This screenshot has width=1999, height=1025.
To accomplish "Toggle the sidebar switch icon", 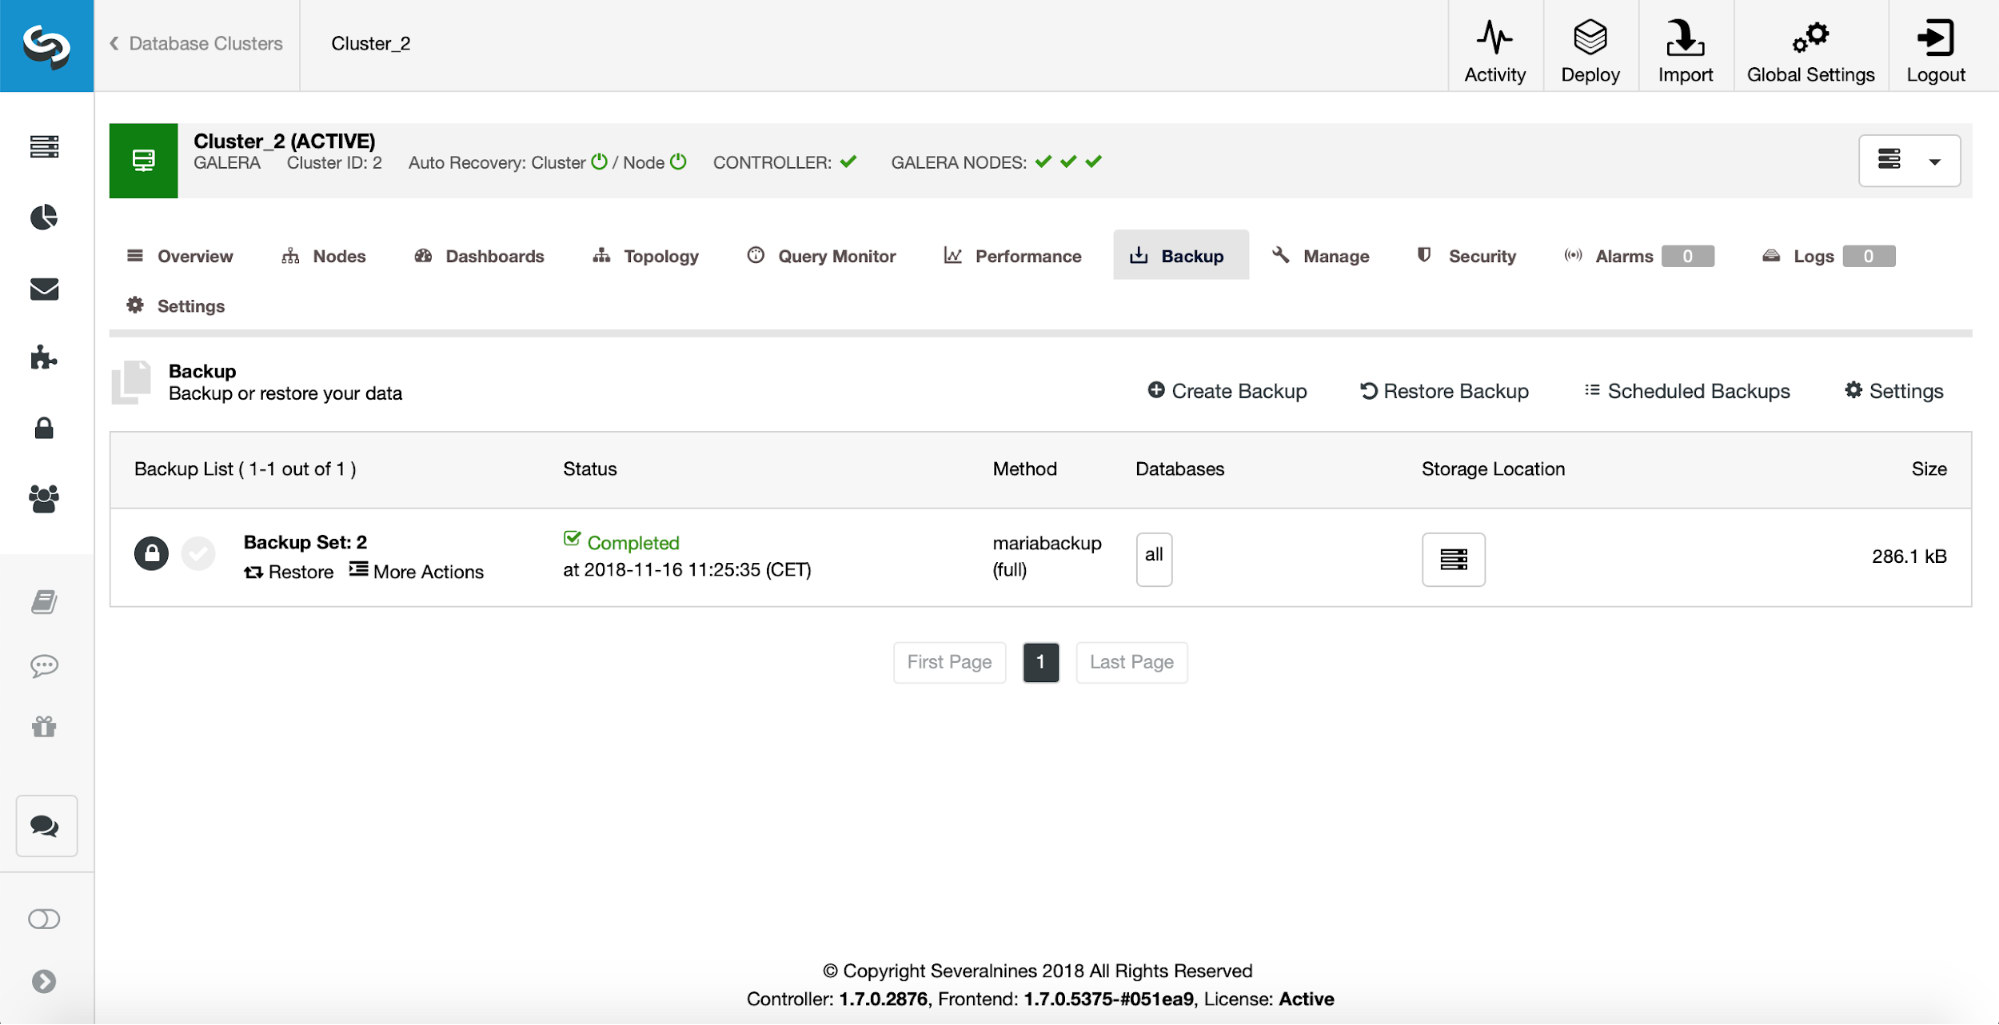I will tap(44, 919).
